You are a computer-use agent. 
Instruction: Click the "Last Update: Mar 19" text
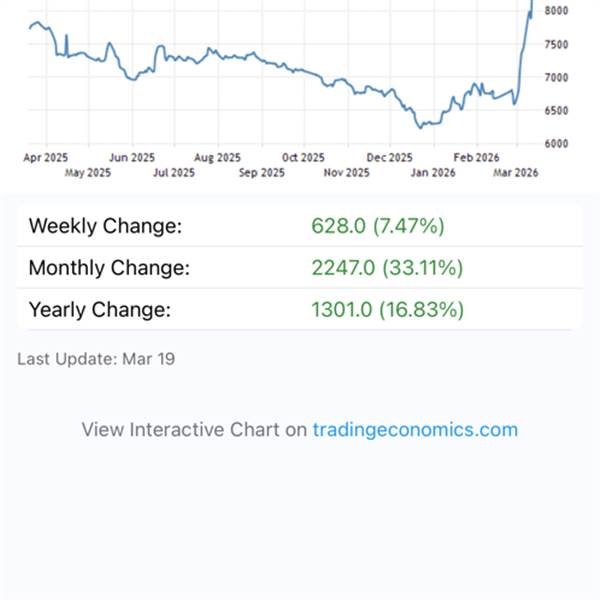point(96,358)
